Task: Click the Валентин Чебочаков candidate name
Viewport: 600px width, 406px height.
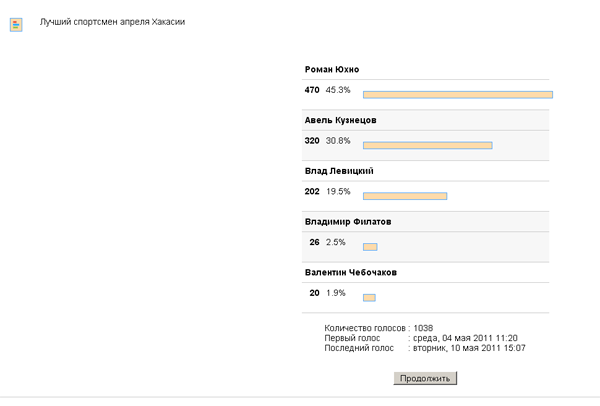Action: click(351, 272)
